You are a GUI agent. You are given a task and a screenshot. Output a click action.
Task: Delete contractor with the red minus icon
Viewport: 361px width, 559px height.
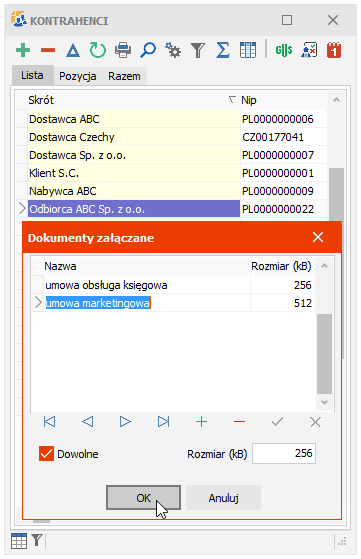pyautogui.click(x=48, y=50)
